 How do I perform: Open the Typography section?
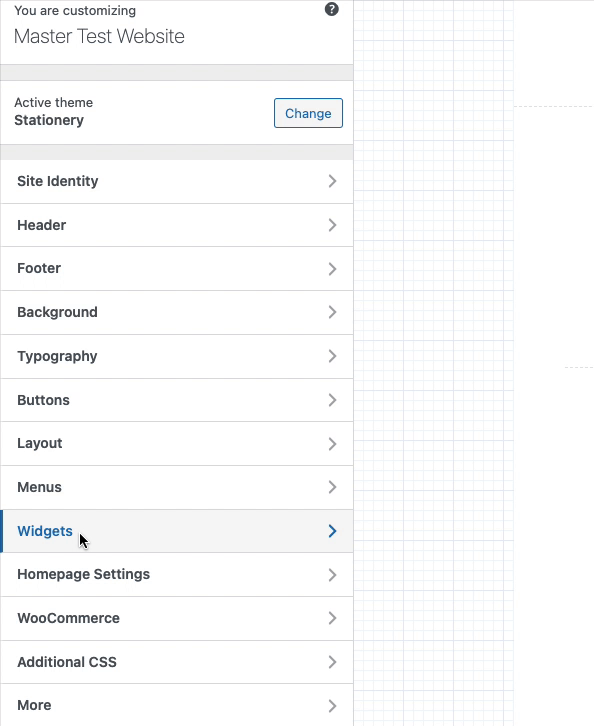176,357
